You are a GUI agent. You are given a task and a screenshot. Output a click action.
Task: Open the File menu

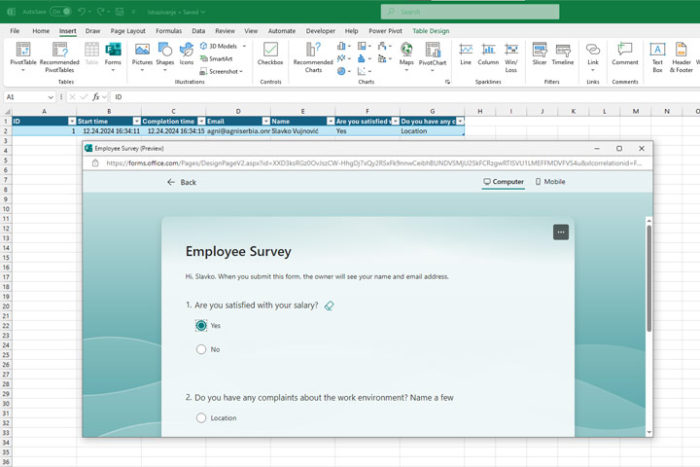(x=15, y=31)
